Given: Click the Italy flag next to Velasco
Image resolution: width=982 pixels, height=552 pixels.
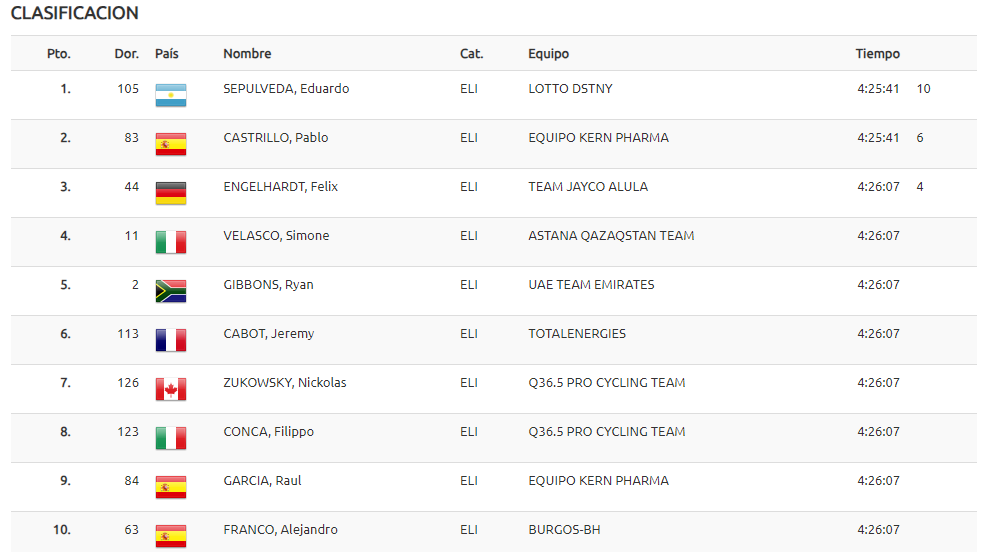Looking at the screenshot, I should coord(171,242).
